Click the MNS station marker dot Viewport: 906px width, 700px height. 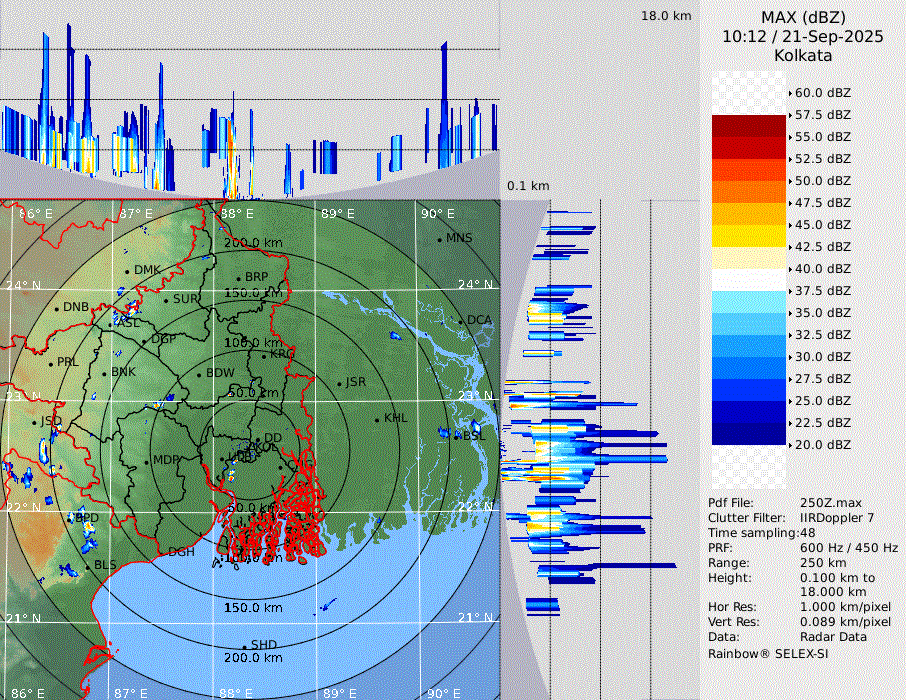[x=439, y=239]
